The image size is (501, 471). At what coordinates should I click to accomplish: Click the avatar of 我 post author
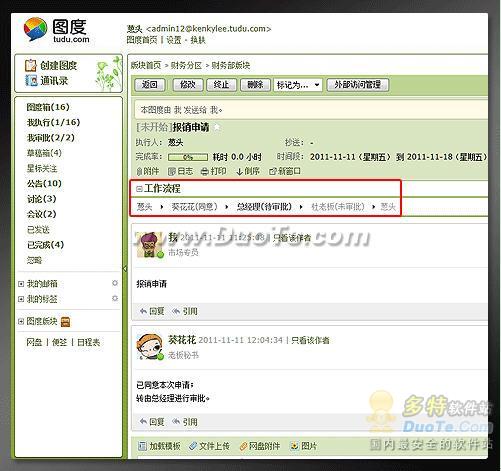[x=150, y=245]
